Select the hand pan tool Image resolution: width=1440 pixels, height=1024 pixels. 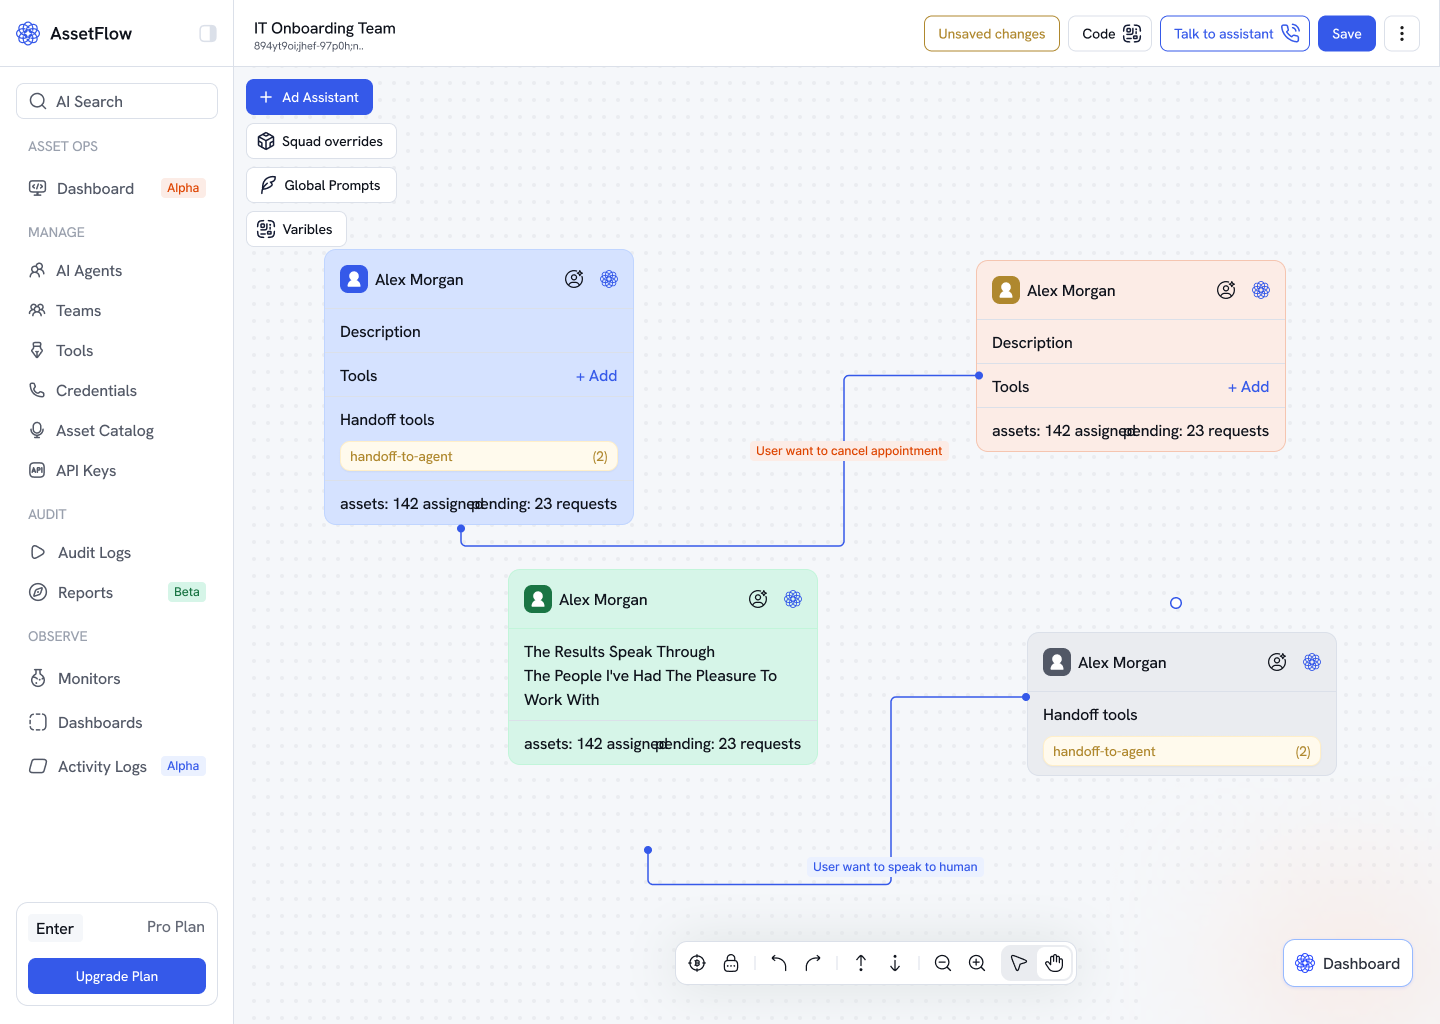(1054, 963)
